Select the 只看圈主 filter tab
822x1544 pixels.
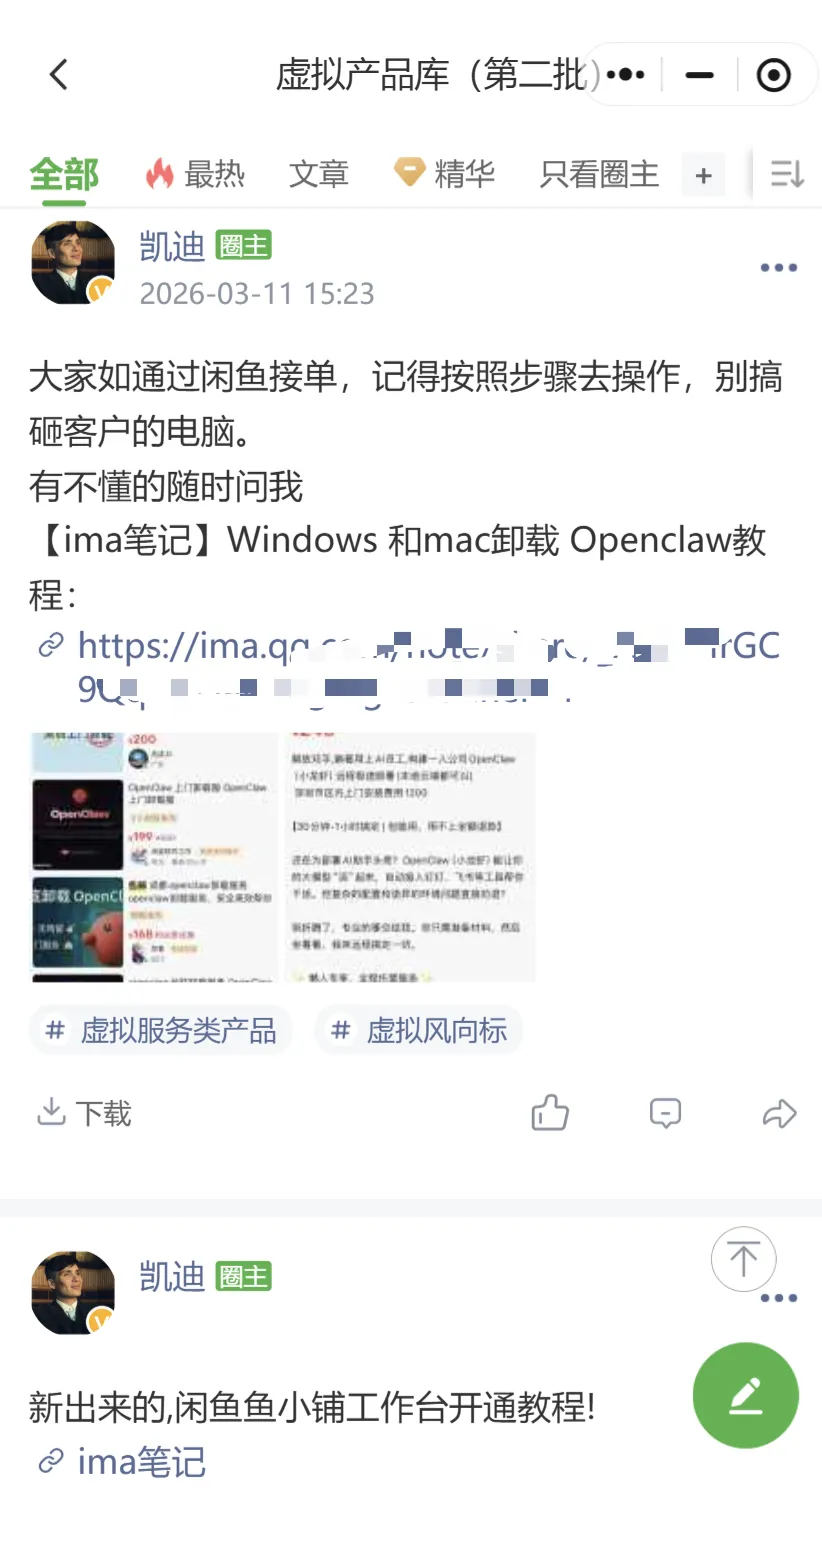click(x=599, y=174)
